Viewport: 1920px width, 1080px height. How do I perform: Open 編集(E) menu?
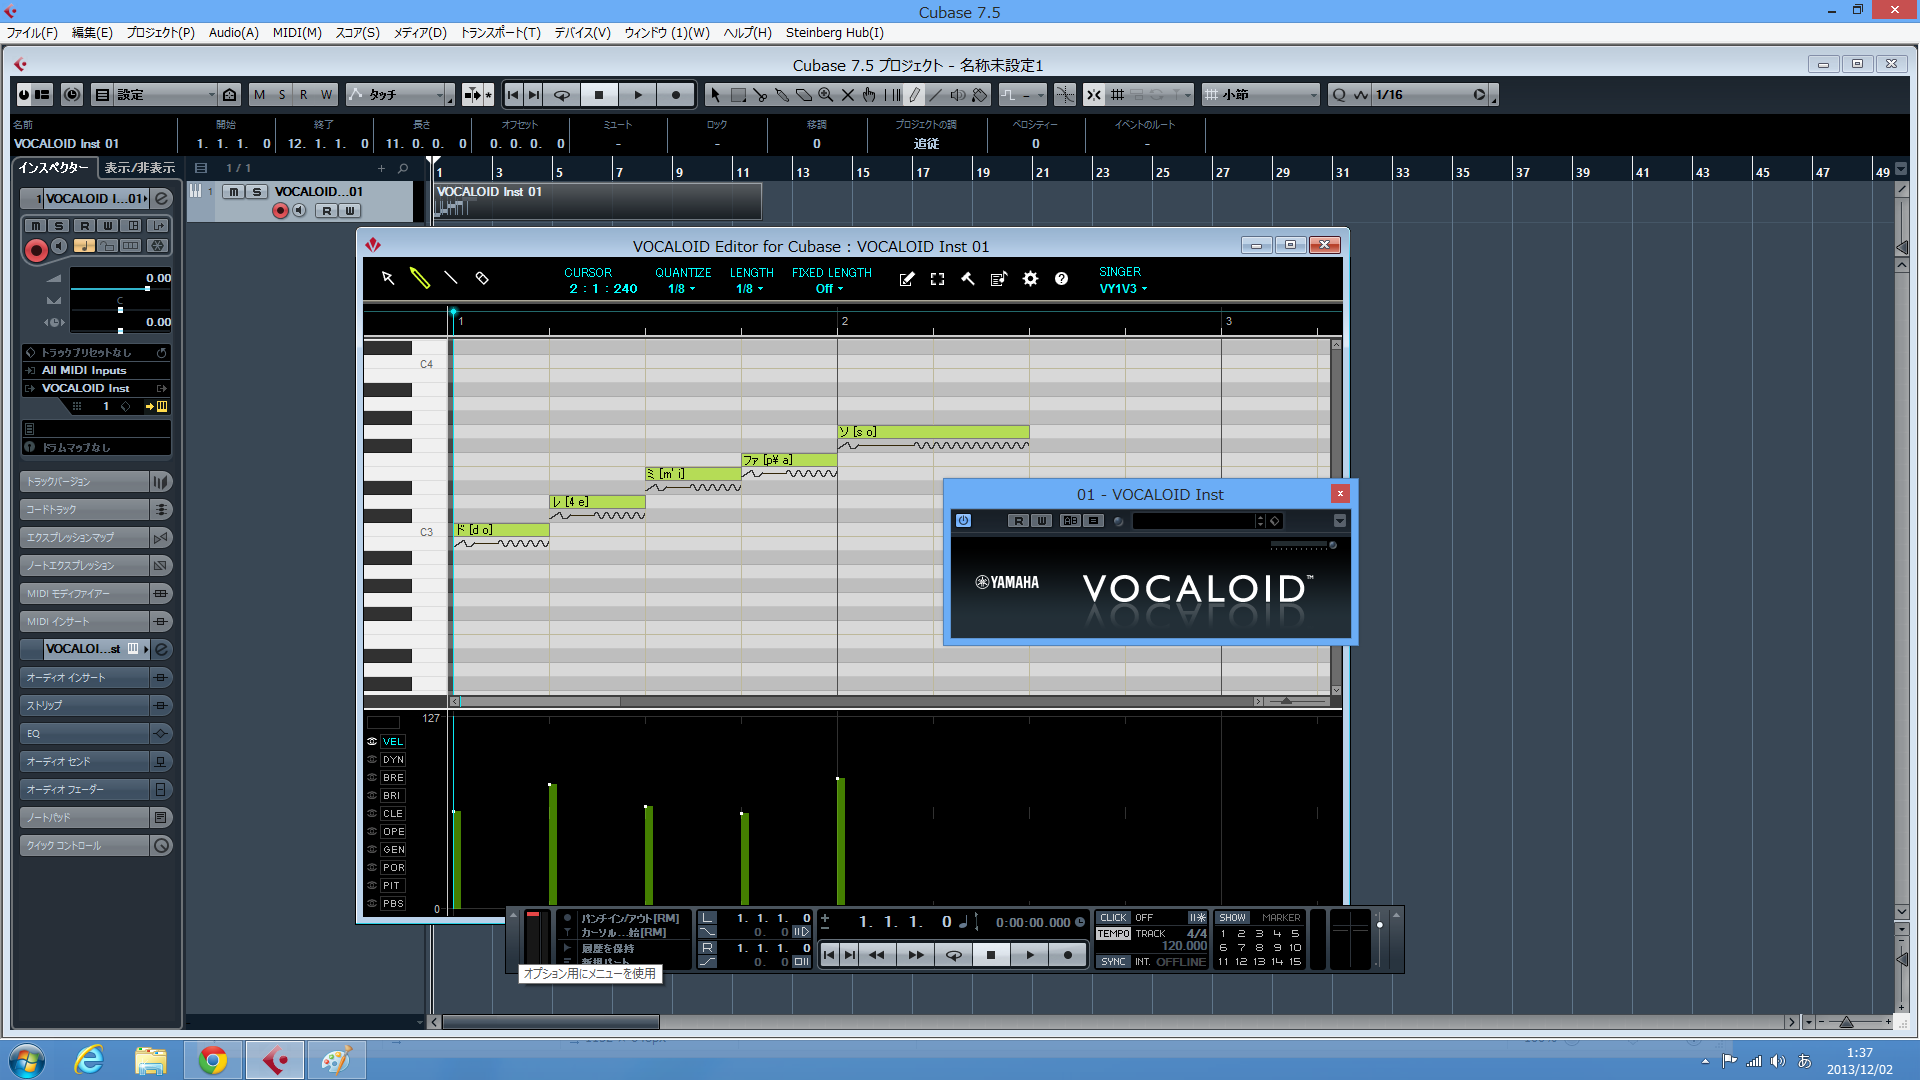[92, 33]
